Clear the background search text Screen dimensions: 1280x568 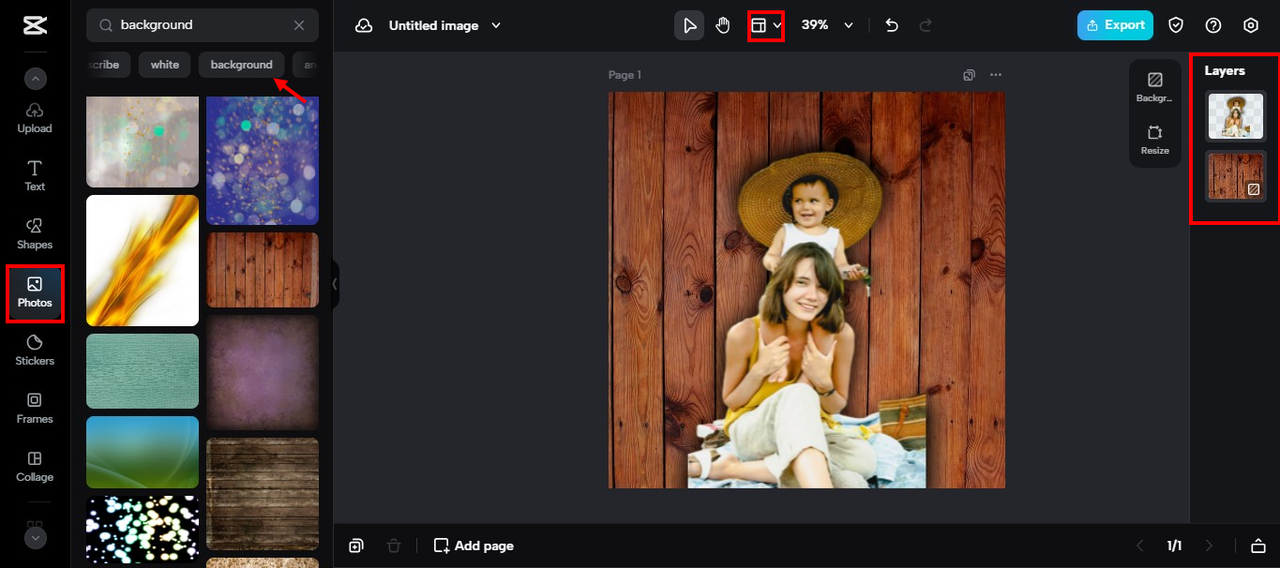299,25
